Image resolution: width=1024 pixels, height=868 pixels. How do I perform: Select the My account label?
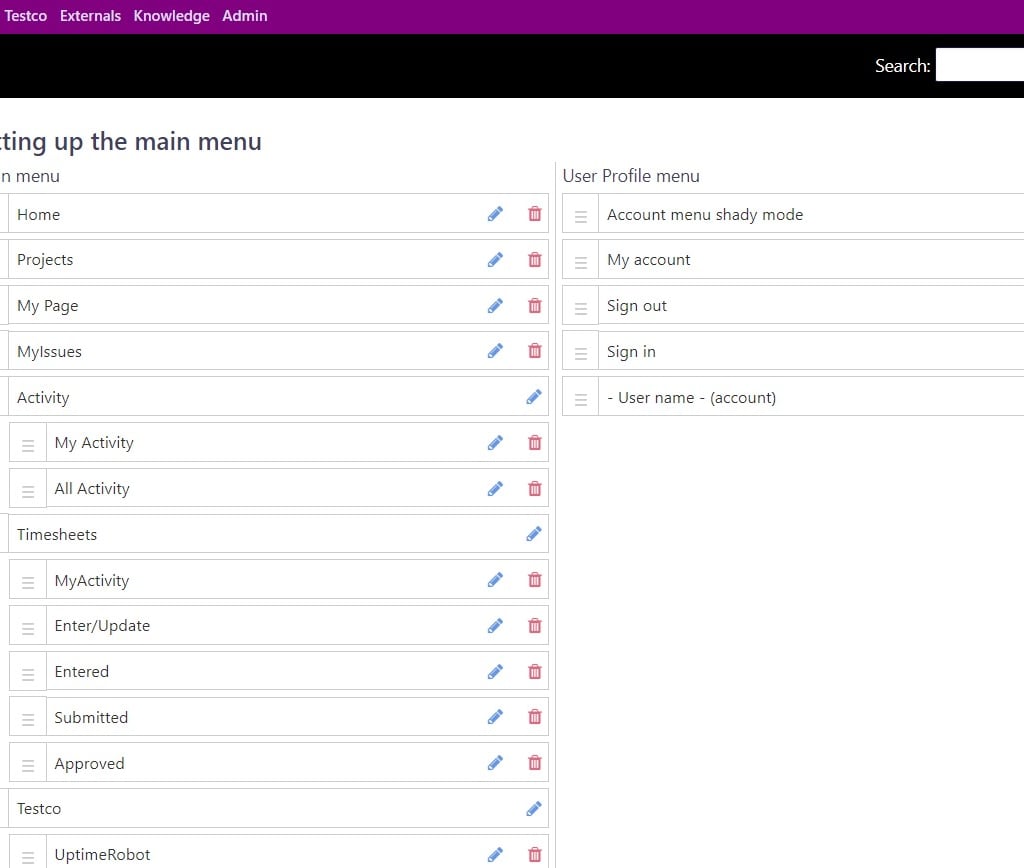pos(648,260)
